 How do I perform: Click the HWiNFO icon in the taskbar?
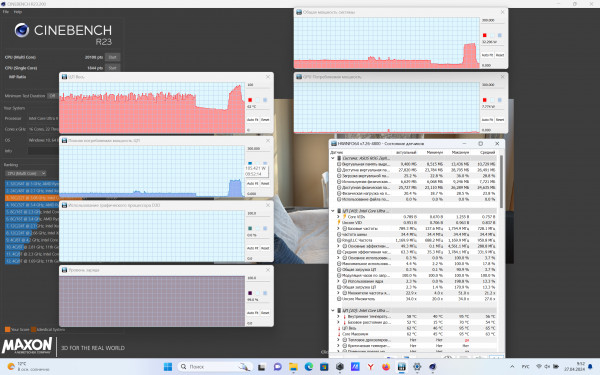[x=401, y=367]
